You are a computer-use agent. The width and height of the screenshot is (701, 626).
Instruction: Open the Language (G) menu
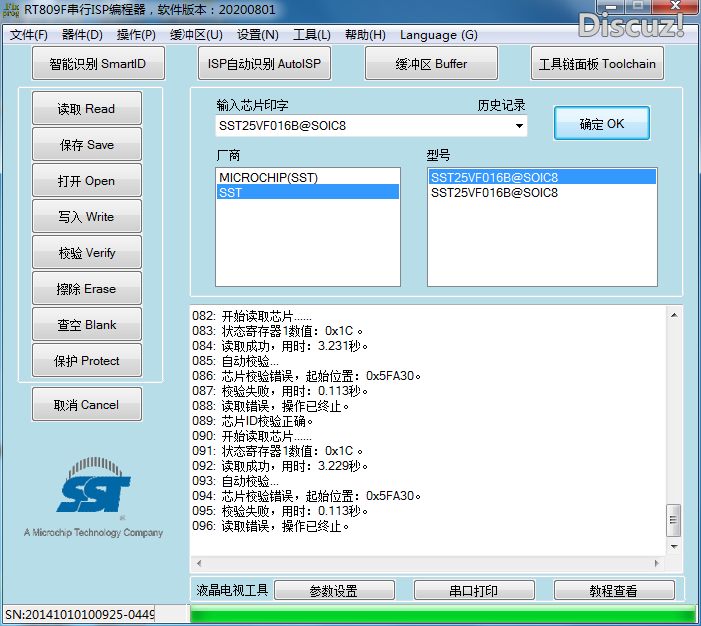[x=438, y=35]
